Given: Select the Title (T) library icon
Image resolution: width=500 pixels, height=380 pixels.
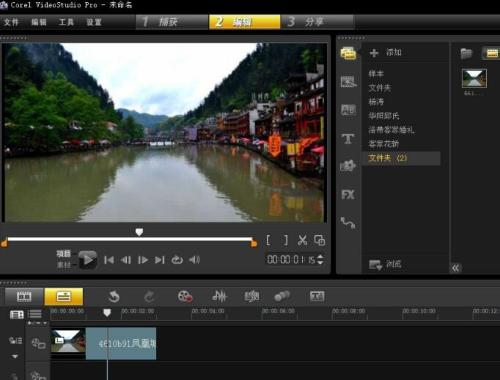Looking at the screenshot, I should click(x=348, y=138).
